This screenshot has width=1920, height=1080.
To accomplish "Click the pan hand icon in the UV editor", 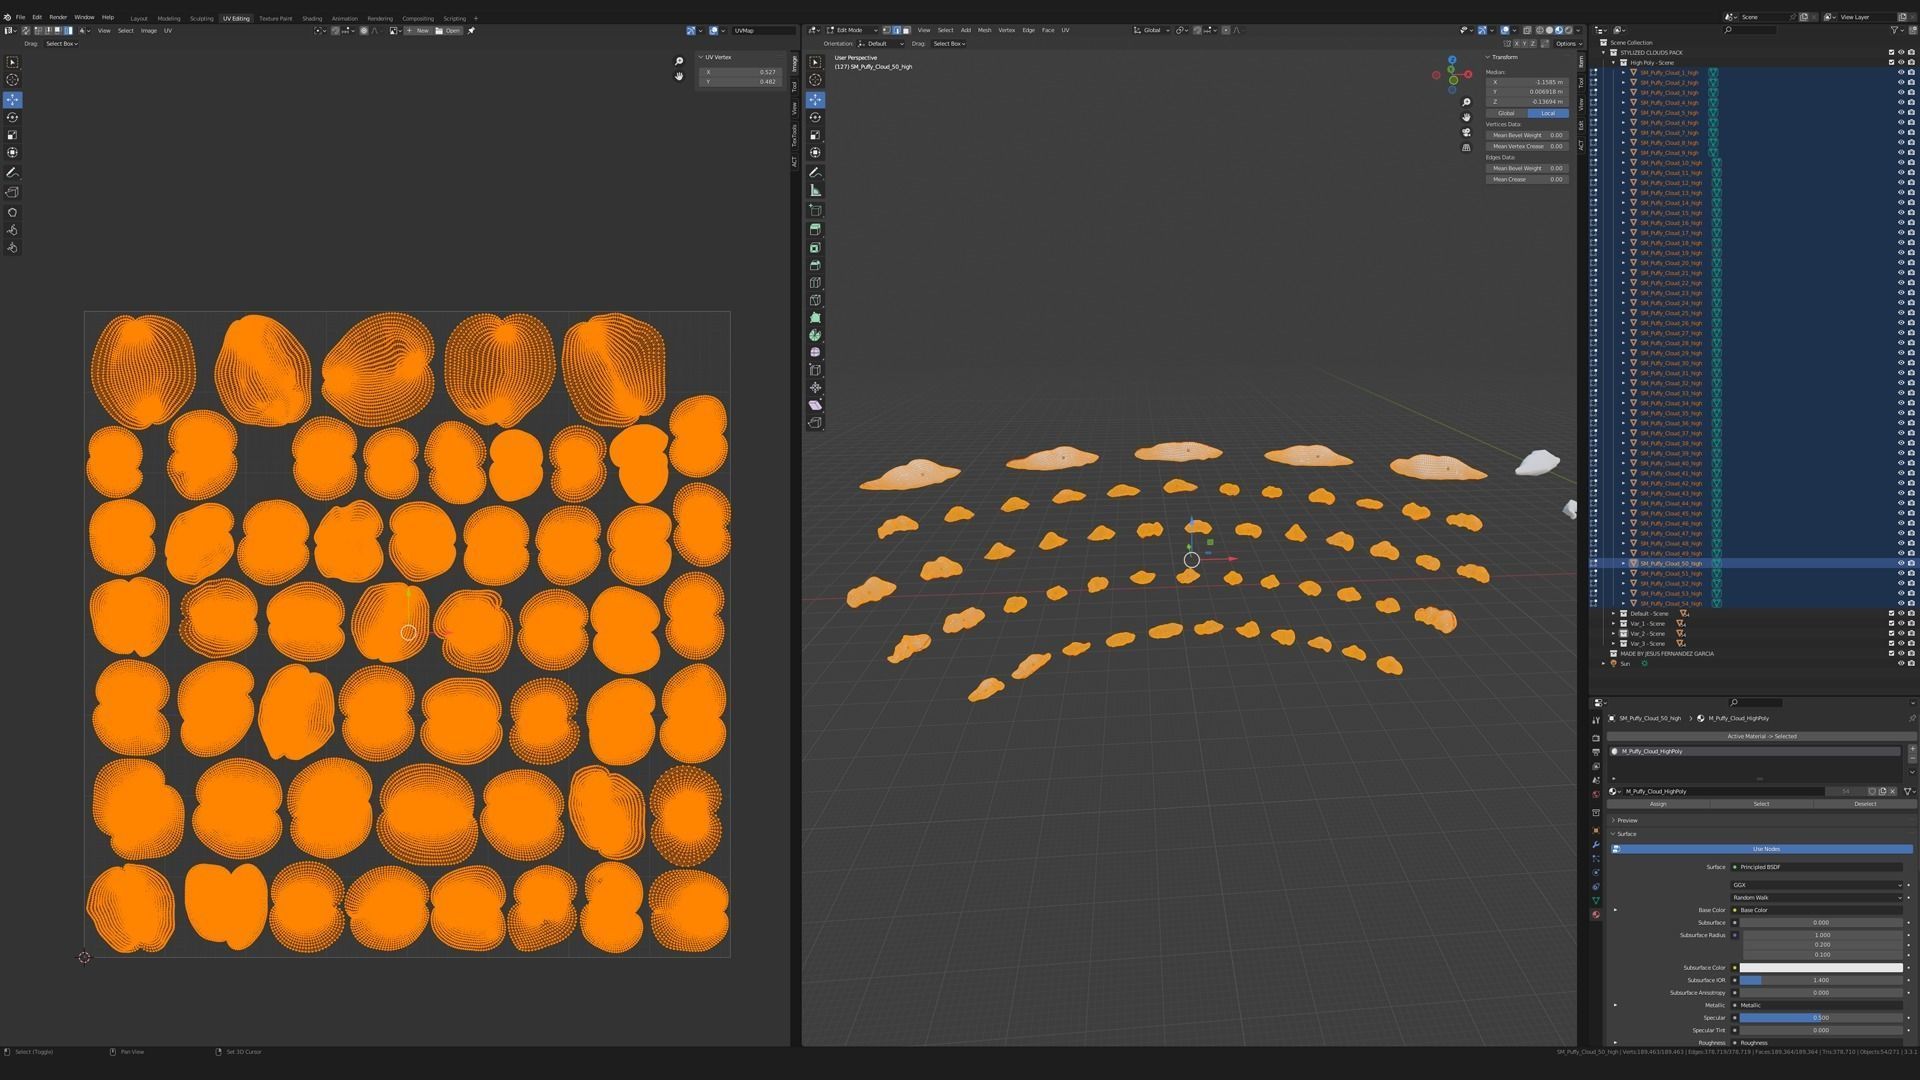I will pos(679,76).
